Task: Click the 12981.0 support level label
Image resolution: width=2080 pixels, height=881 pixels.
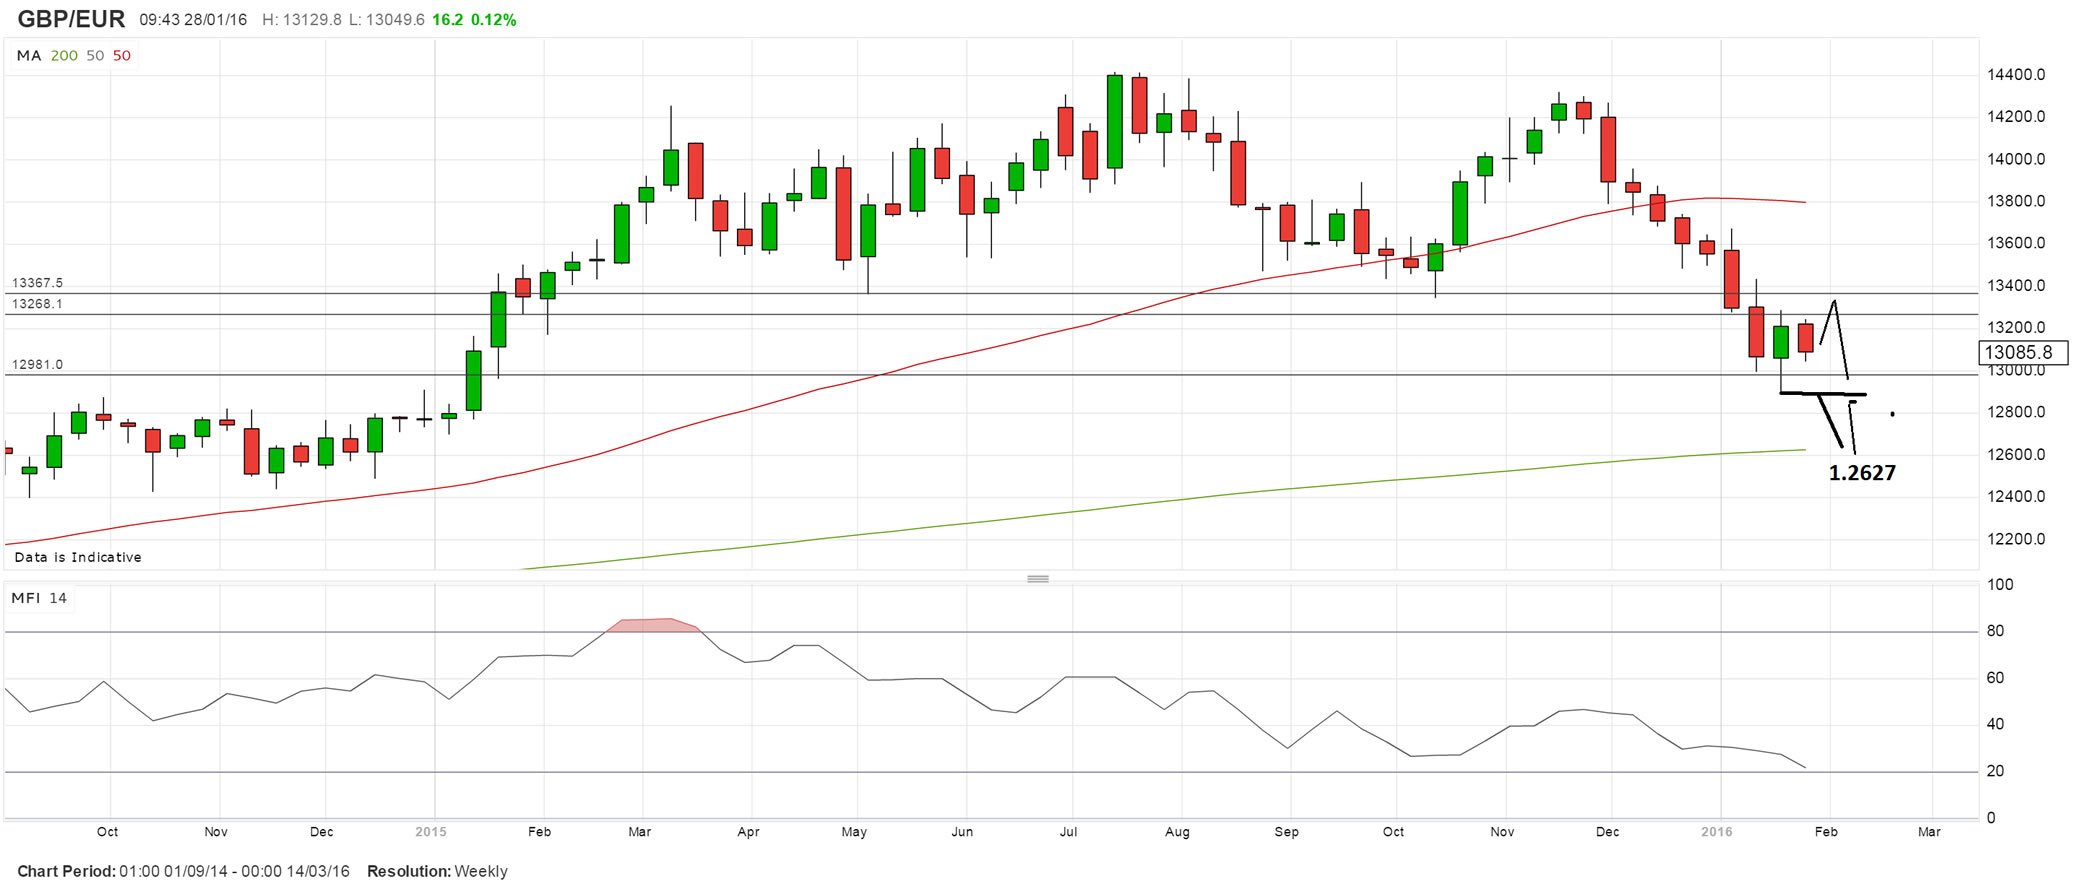Action: [x=37, y=365]
